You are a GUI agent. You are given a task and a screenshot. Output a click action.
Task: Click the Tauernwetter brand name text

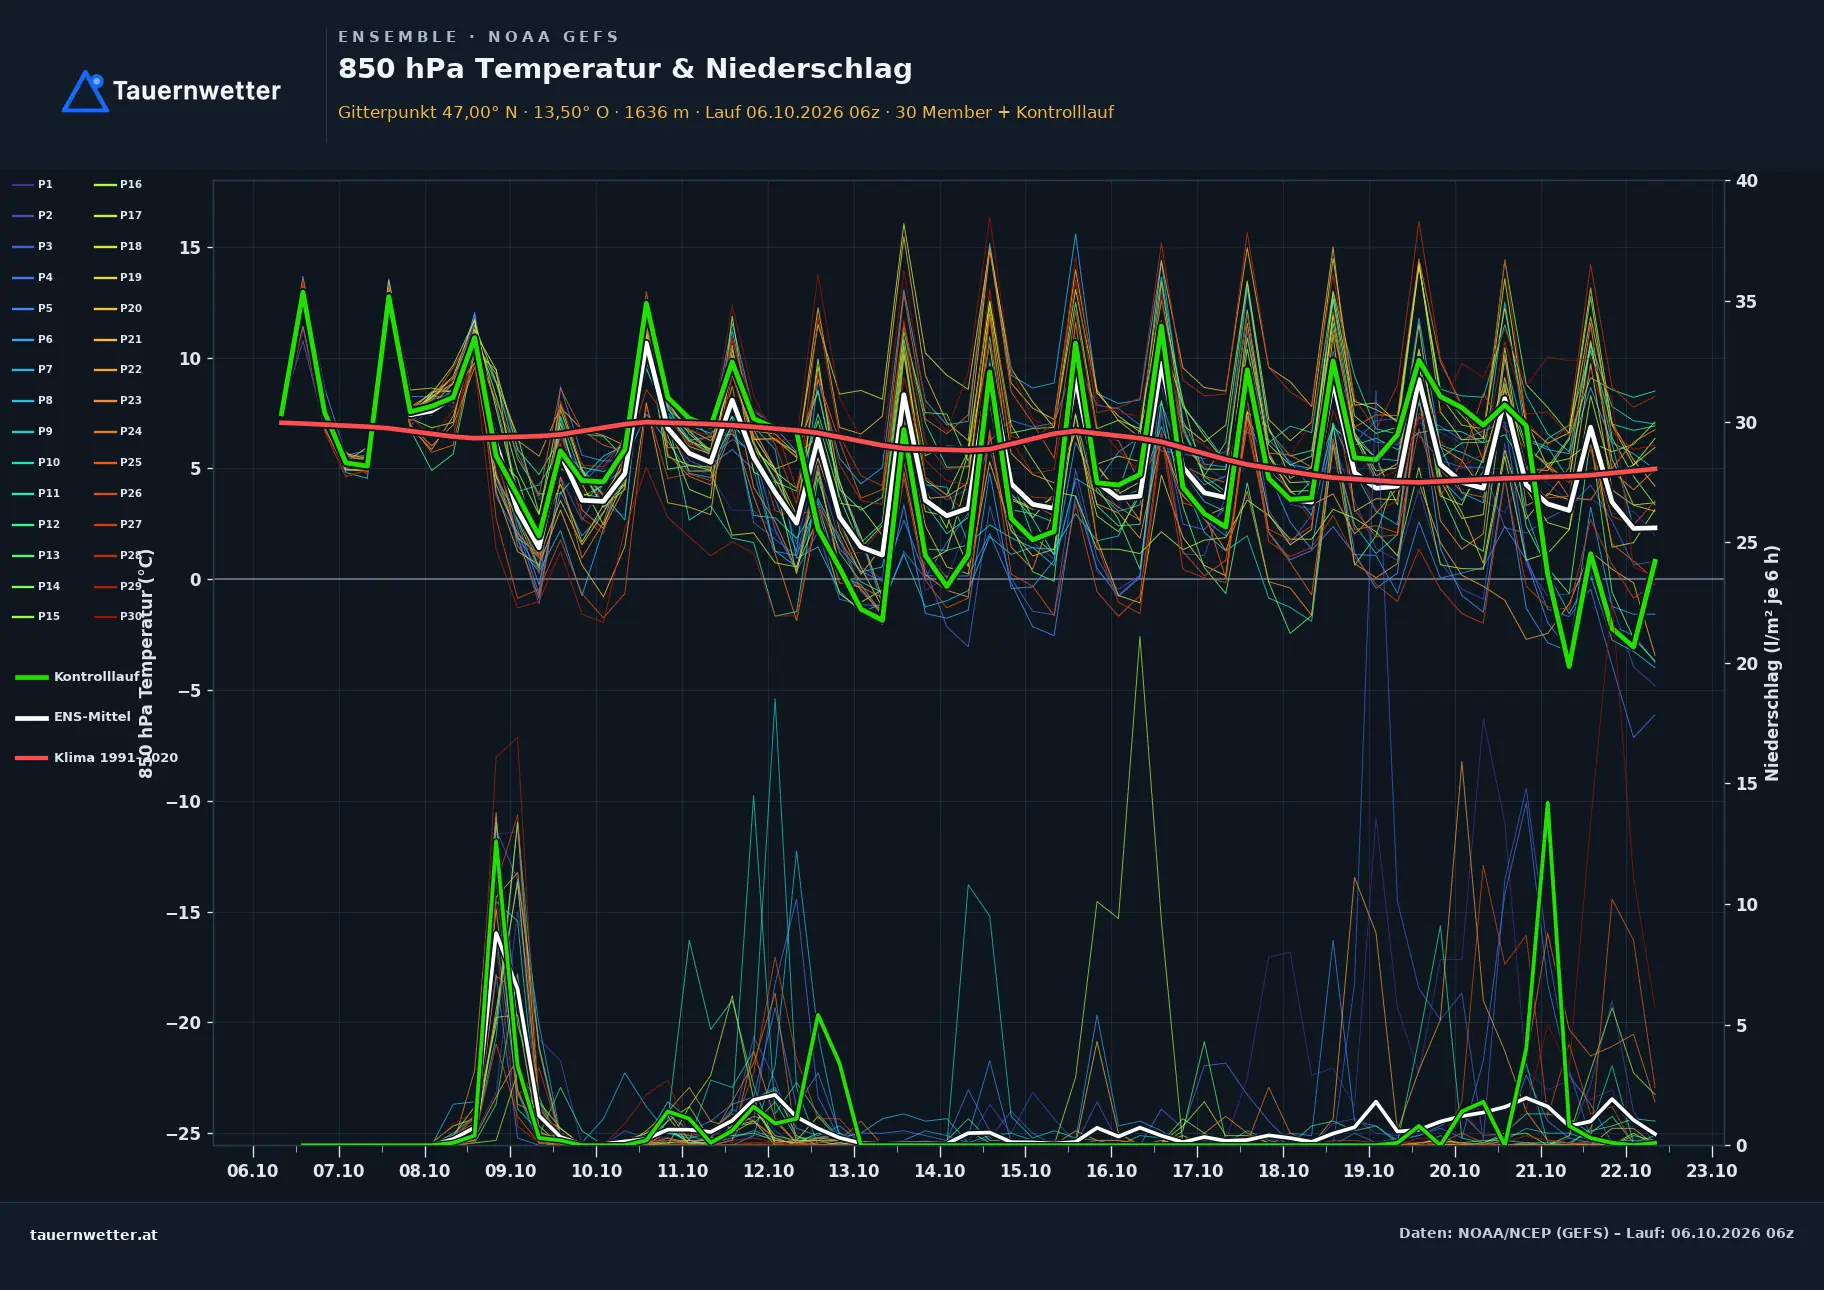197,91
